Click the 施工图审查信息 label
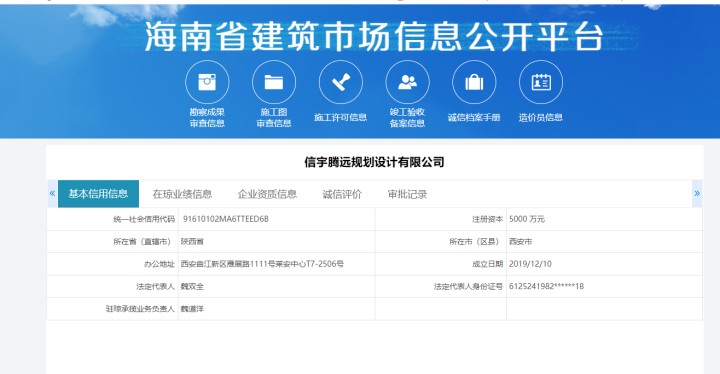720x374 pixels. [x=274, y=118]
